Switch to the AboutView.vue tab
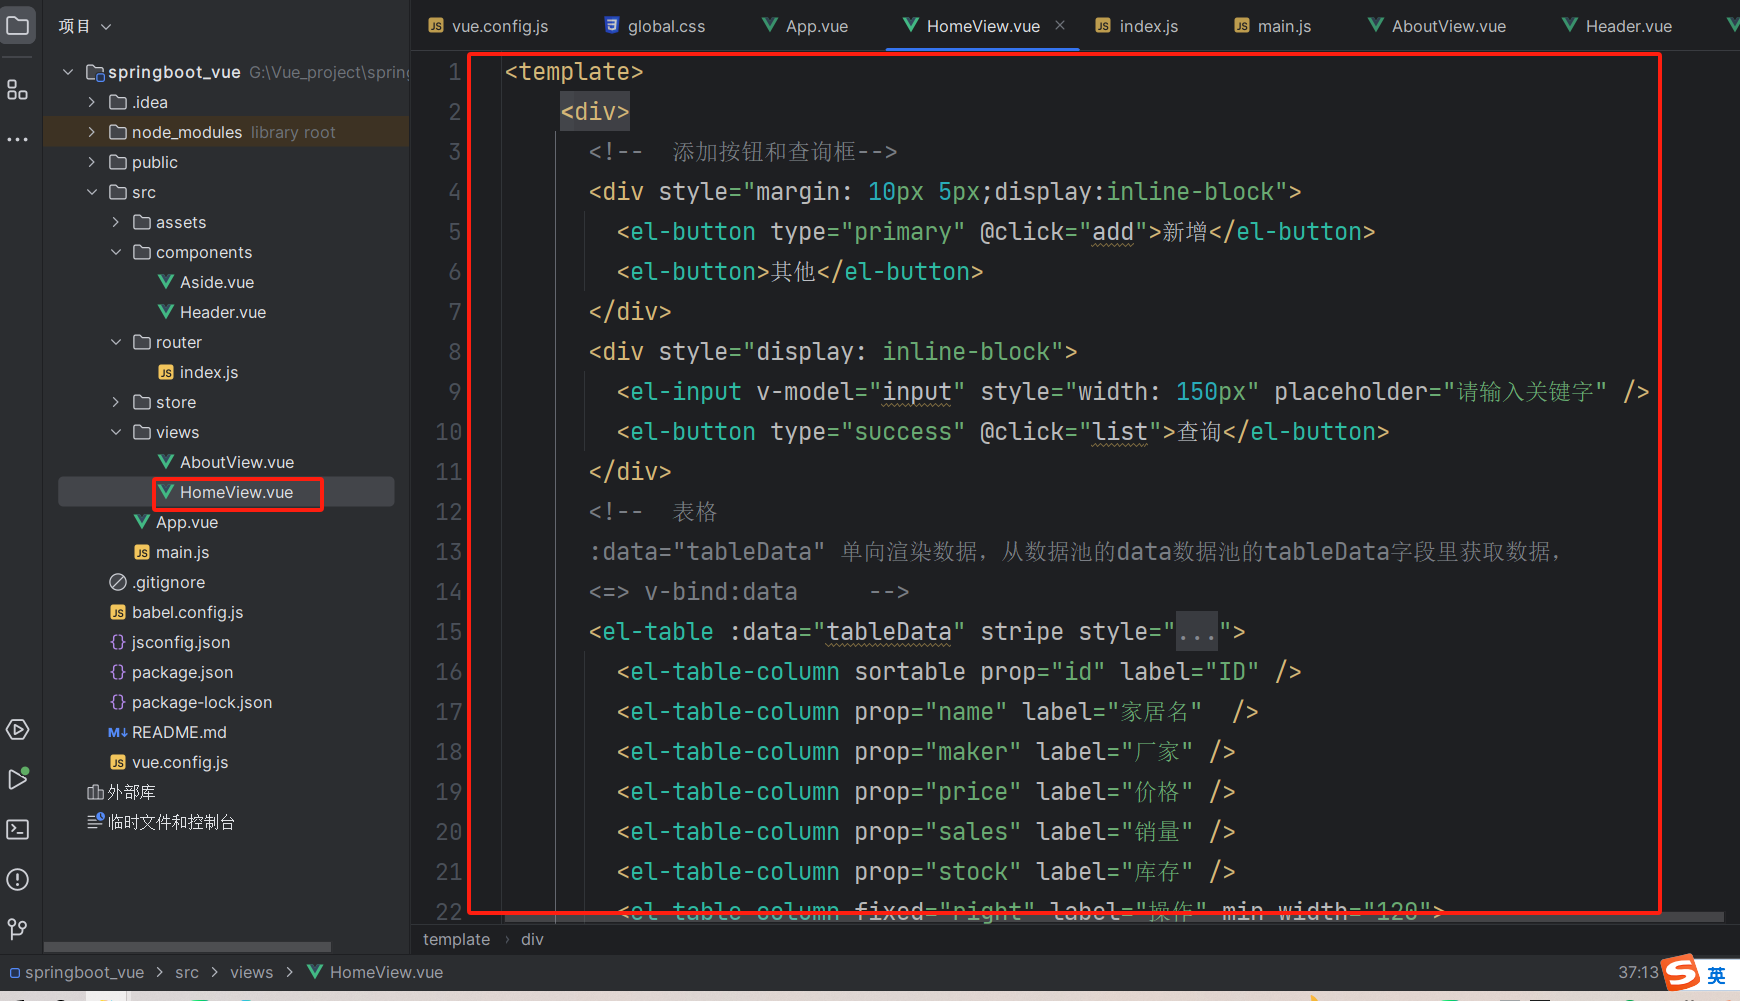 (x=1437, y=26)
